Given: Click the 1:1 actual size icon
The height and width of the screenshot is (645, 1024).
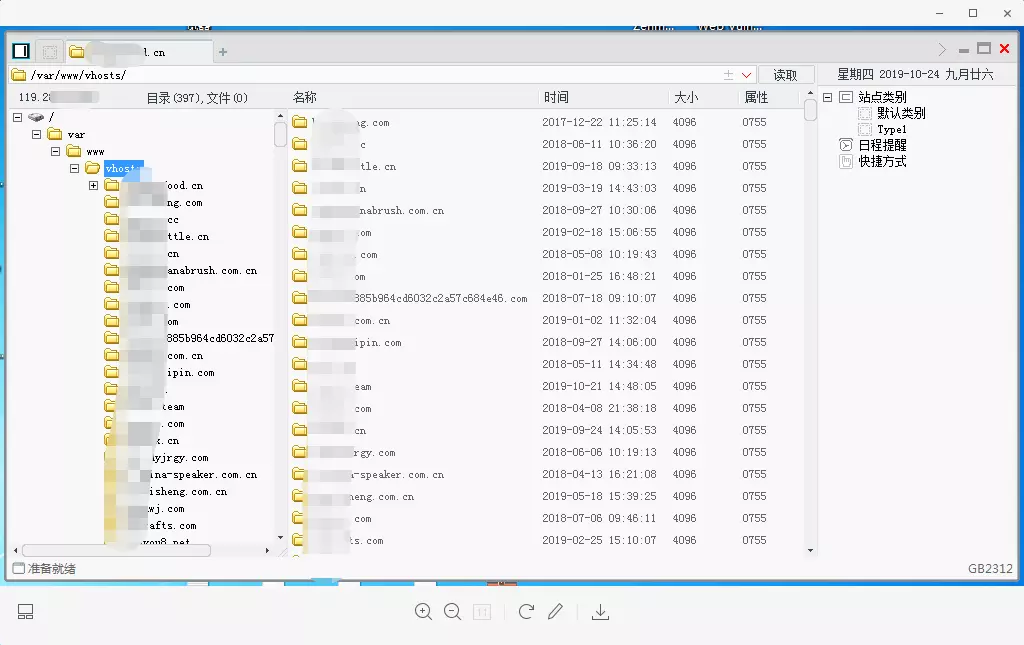Looking at the screenshot, I should [x=482, y=612].
